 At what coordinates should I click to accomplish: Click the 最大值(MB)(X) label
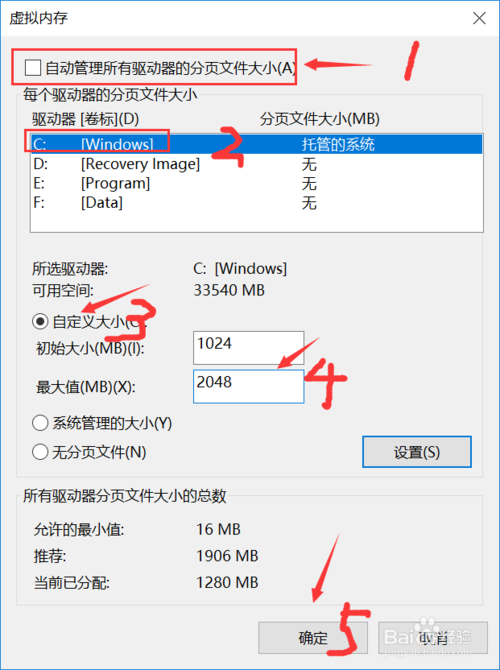coord(85,388)
